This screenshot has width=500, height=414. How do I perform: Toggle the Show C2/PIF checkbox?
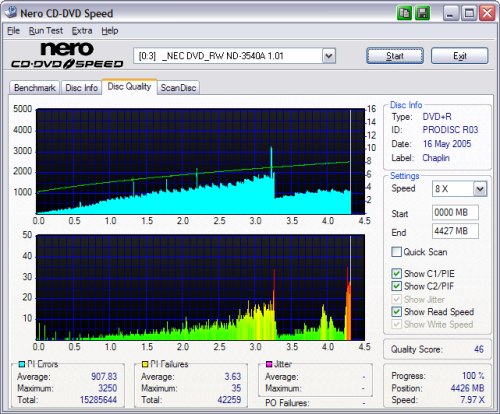click(x=396, y=286)
